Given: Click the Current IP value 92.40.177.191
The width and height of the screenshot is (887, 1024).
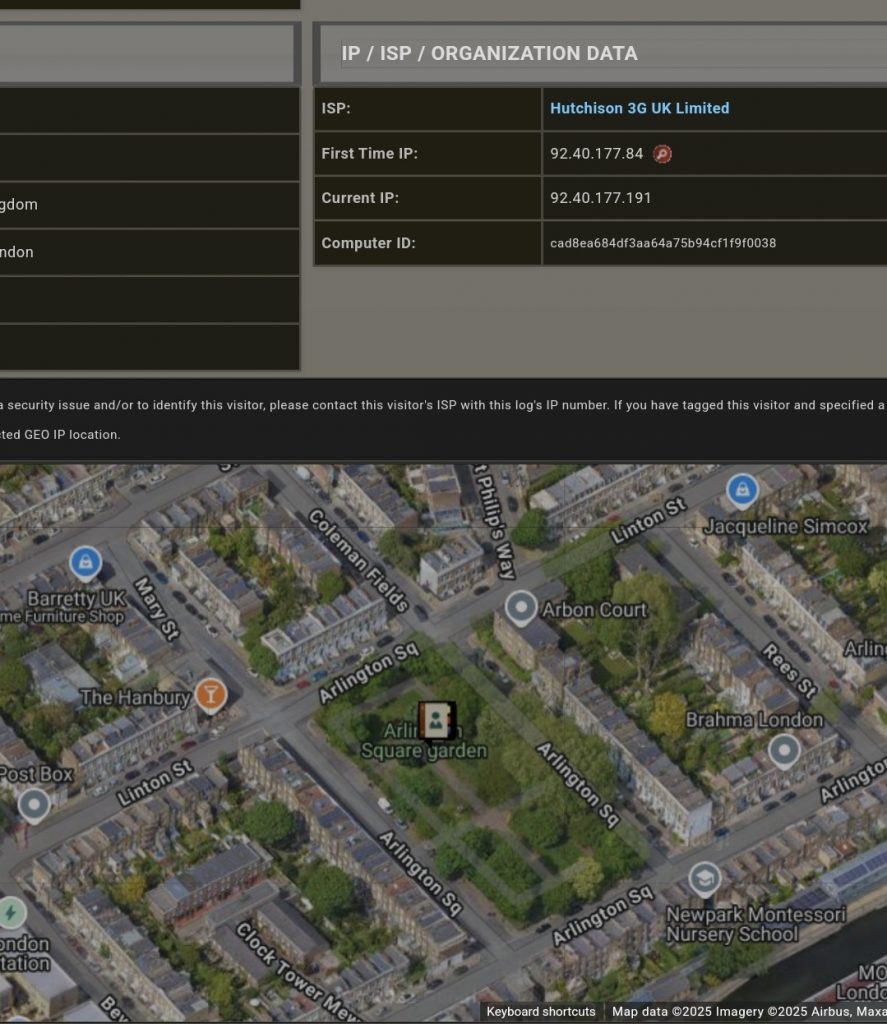Looking at the screenshot, I should click(x=600, y=198).
